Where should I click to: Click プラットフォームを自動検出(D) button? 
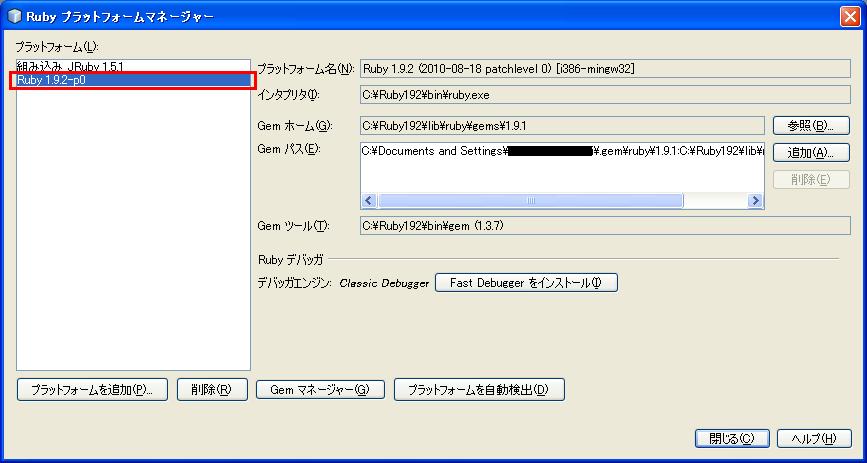[x=479, y=389]
